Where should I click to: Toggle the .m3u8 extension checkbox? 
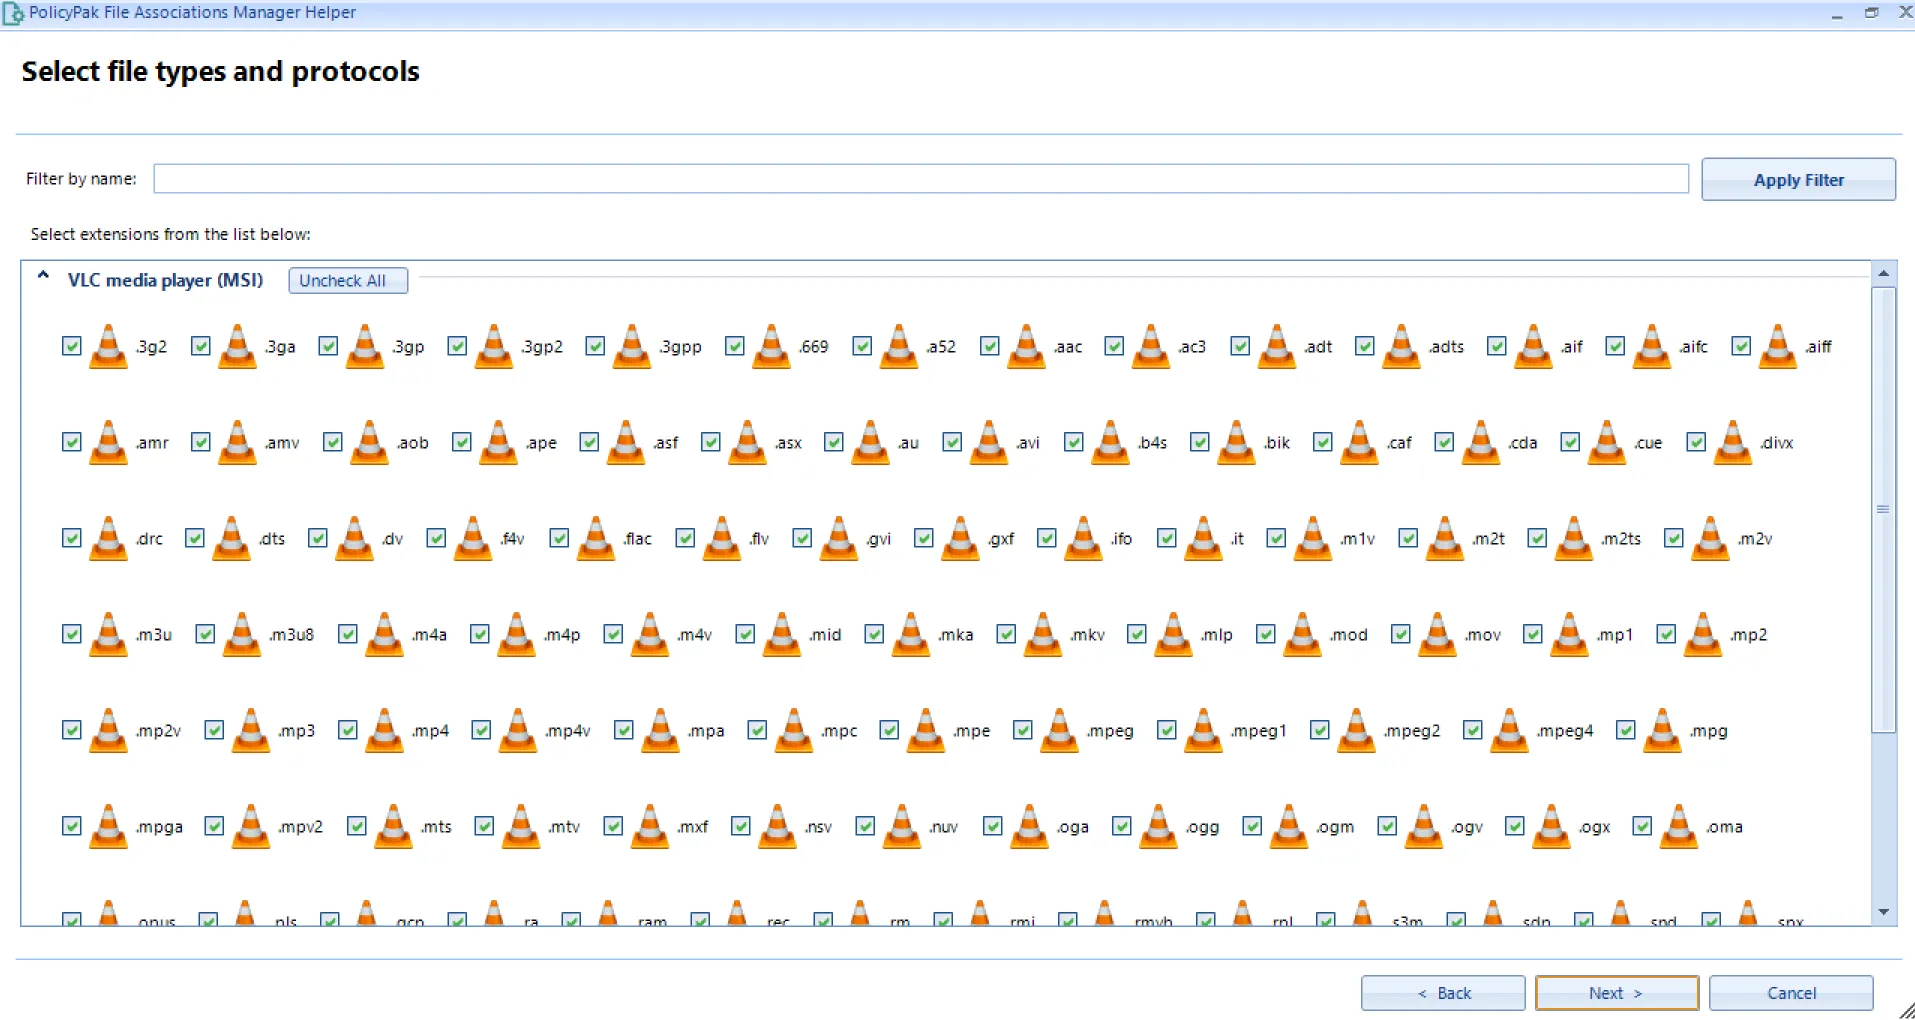pos(205,634)
